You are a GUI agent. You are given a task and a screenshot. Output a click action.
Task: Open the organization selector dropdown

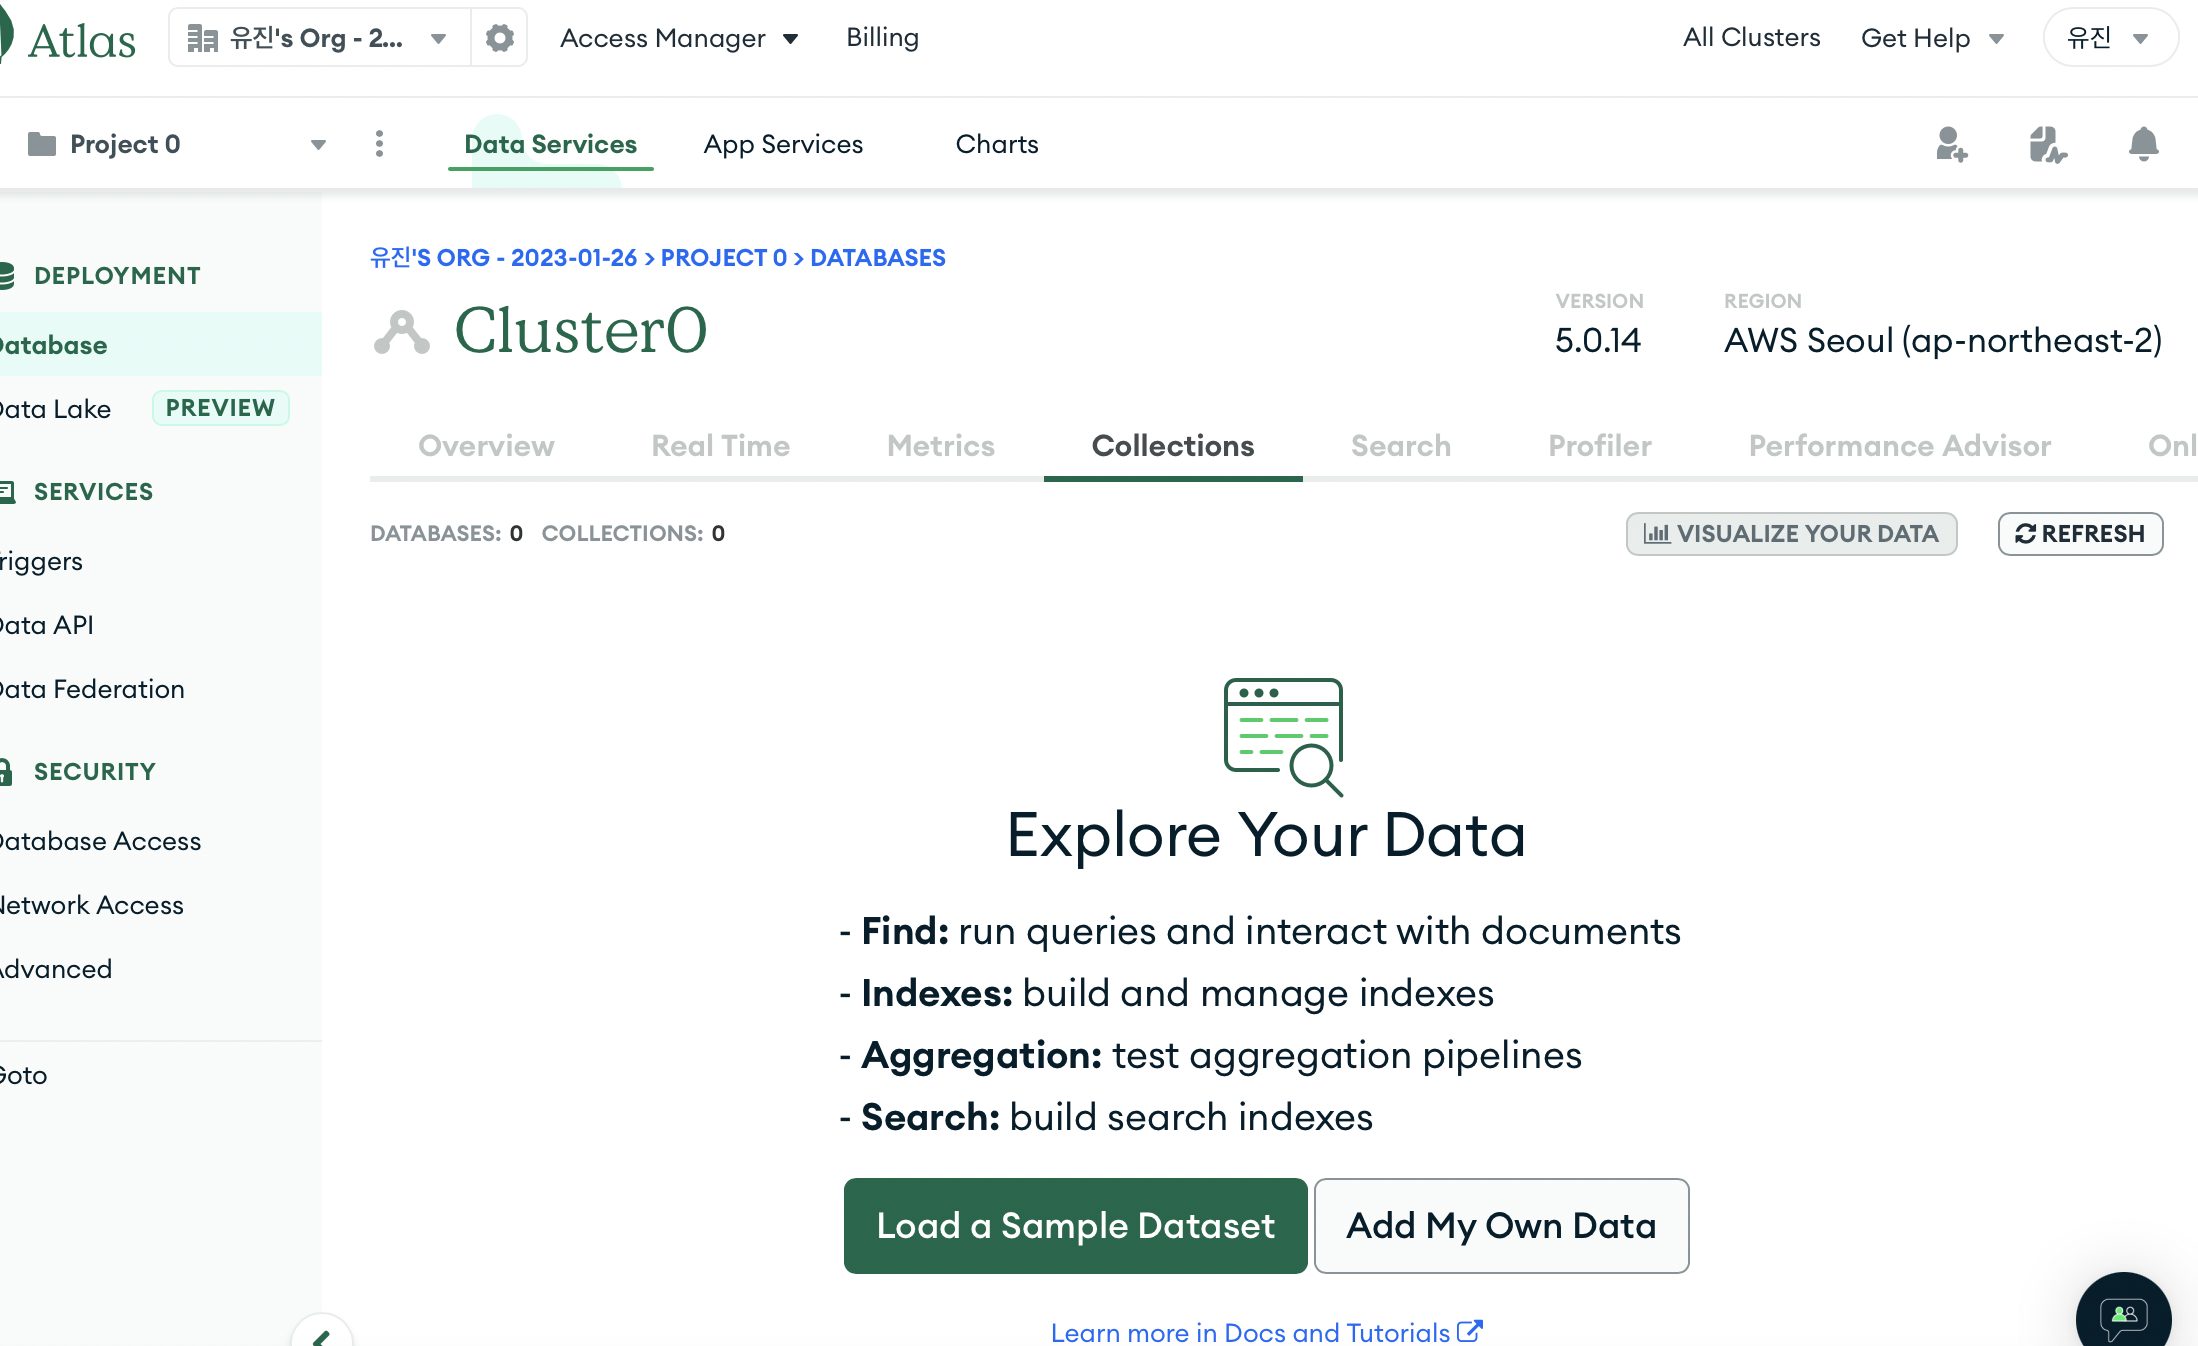pyautogui.click(x=320, y=38)
